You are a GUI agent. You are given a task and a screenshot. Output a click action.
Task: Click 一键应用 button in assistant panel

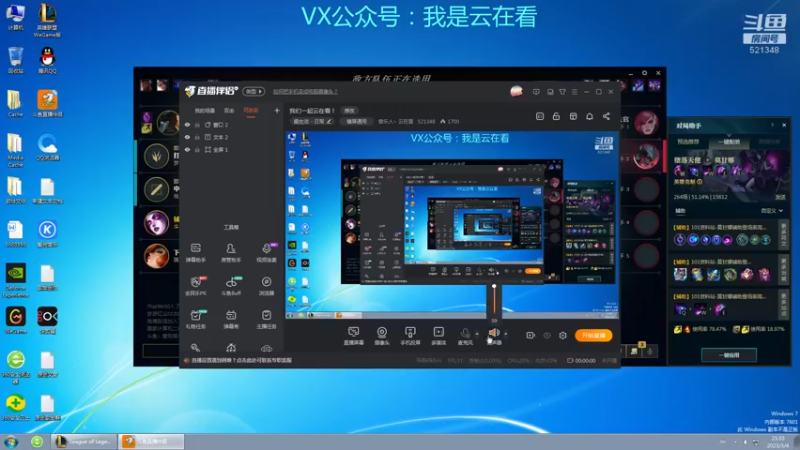point(729,355)
